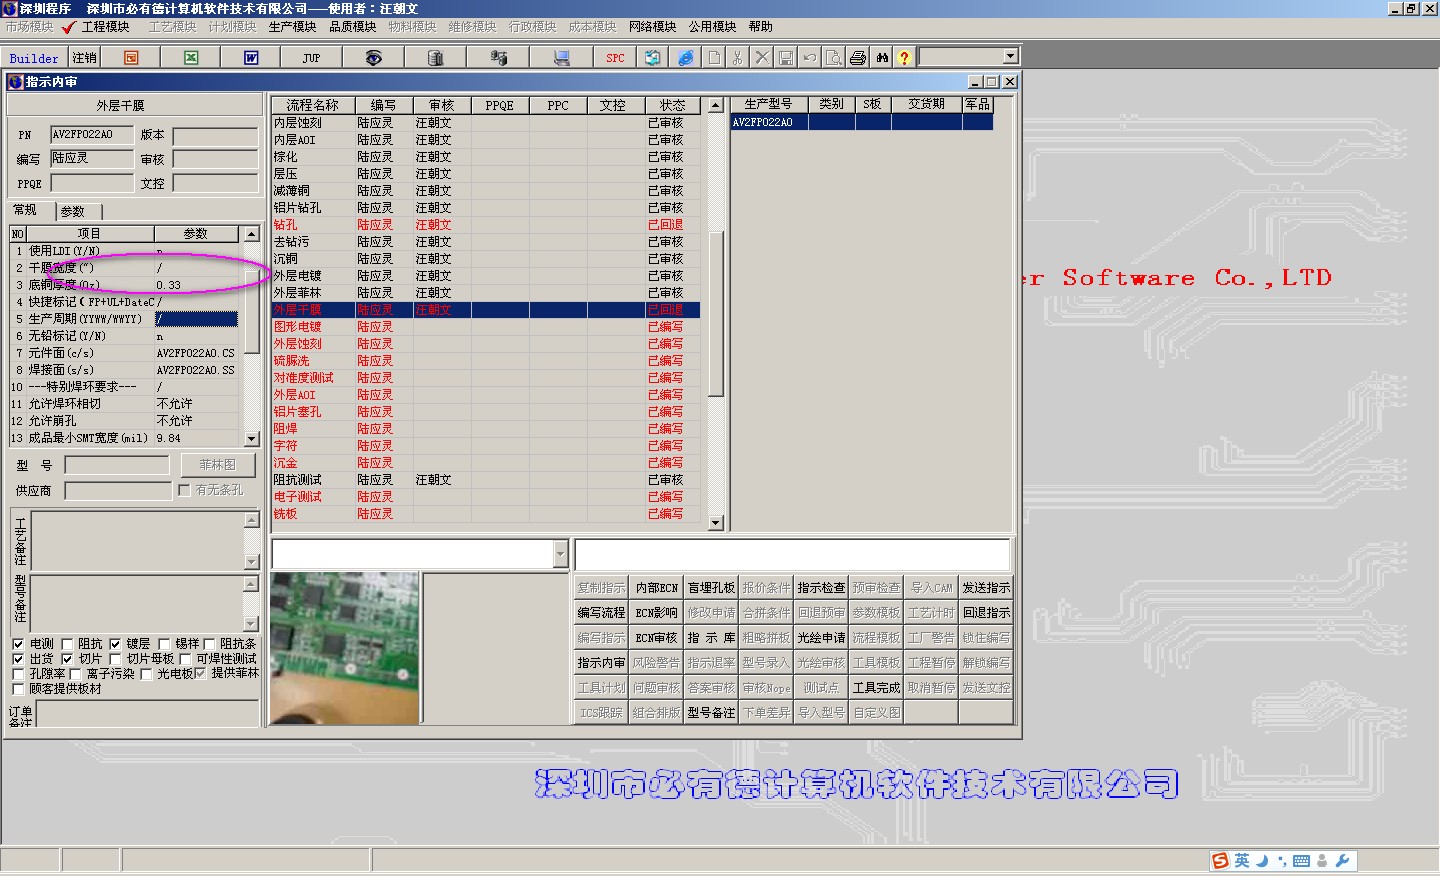This screenshot has height=876, width=1440.
Task: Click the Sogou S icon in tray
Action: [x=1220, y=861]
